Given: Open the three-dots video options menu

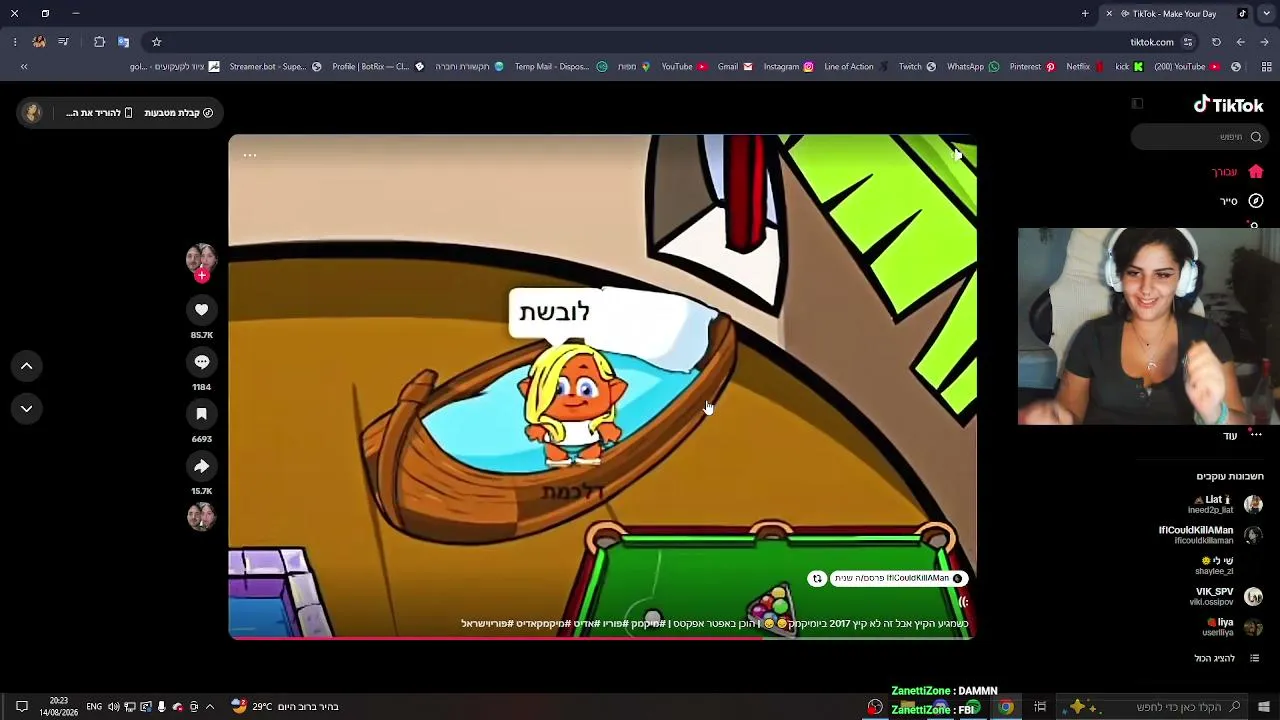Looking at the screenshot, I should [250, 155].
